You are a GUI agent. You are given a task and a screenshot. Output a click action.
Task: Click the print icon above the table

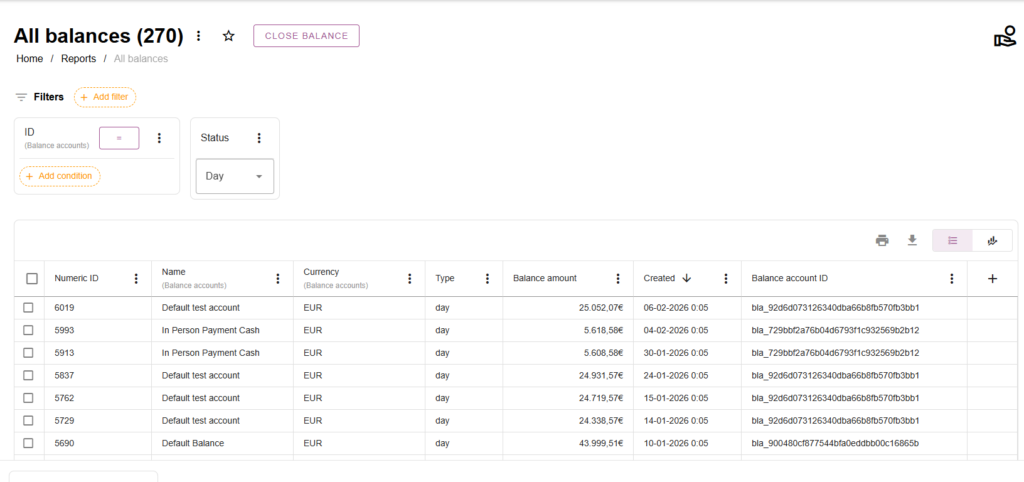coord(882,240)
